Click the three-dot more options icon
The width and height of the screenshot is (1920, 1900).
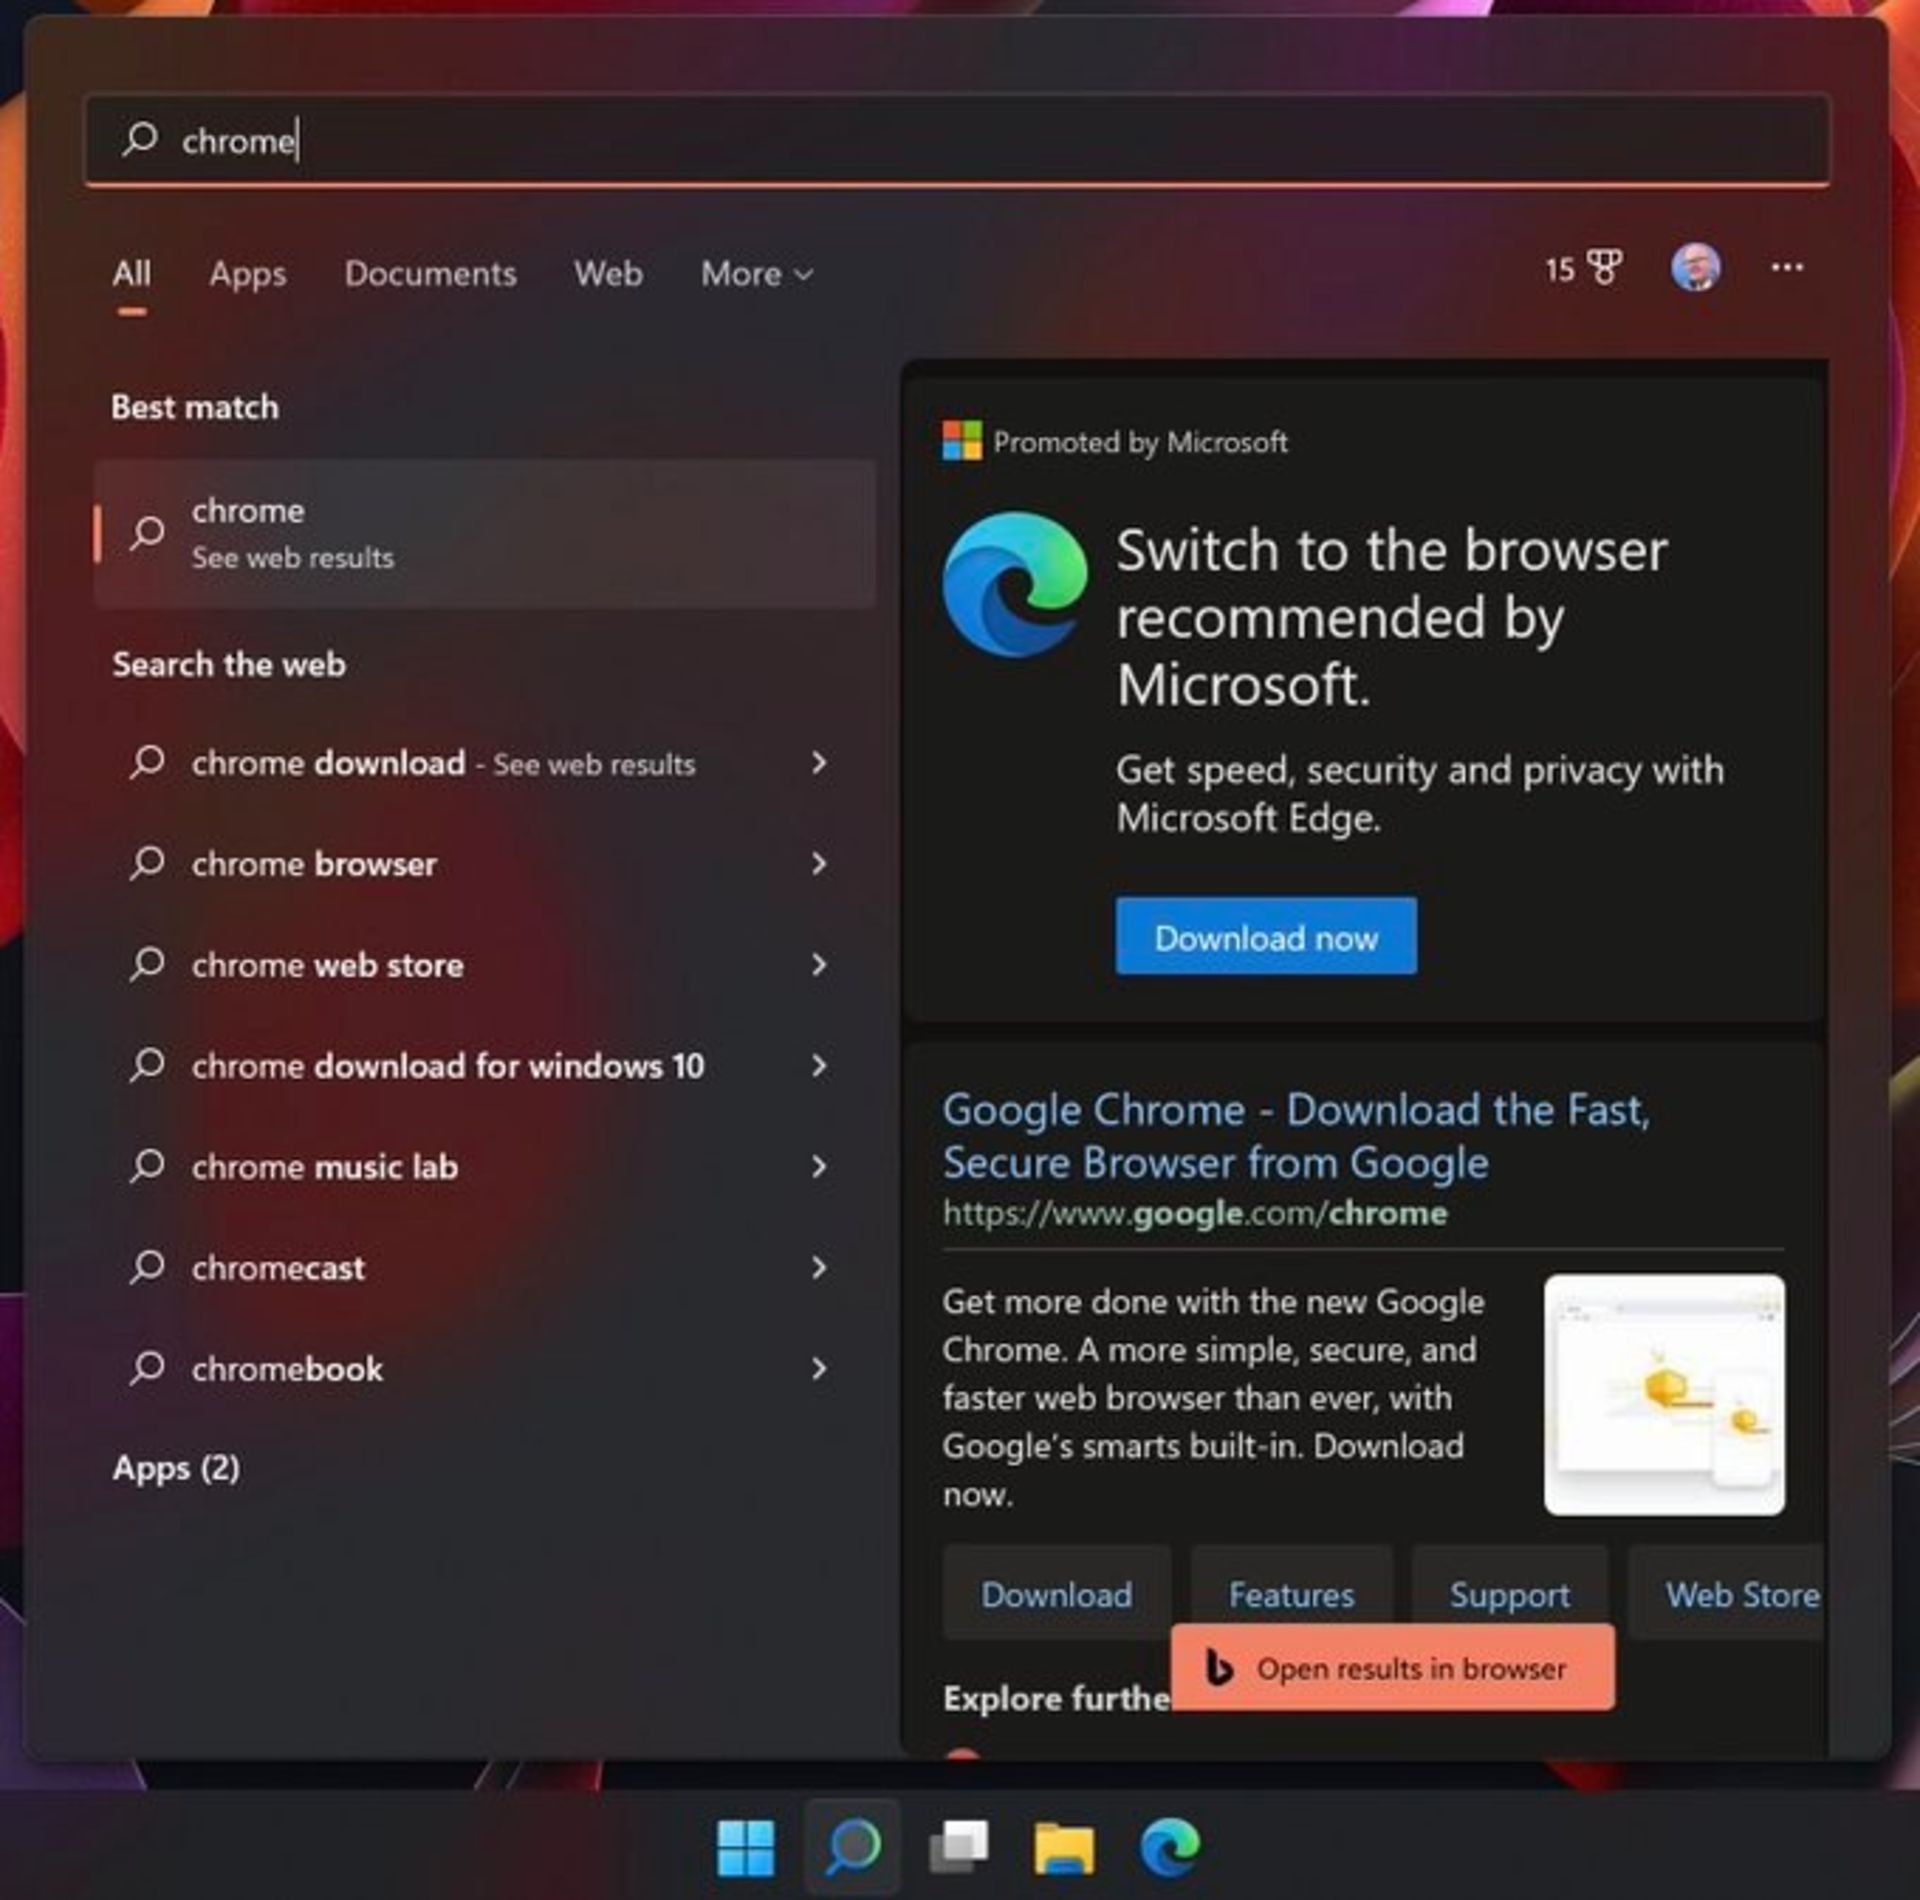tap(1788, 271)
